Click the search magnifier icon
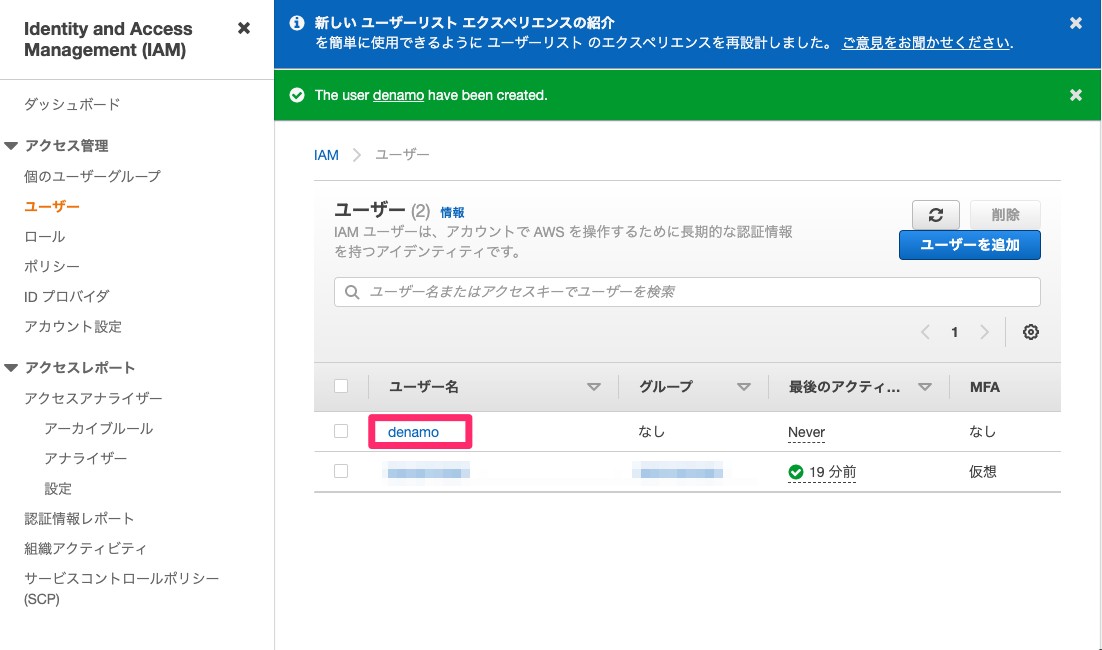The height and width of the screenshot is (650, 1102). point(351,291)
